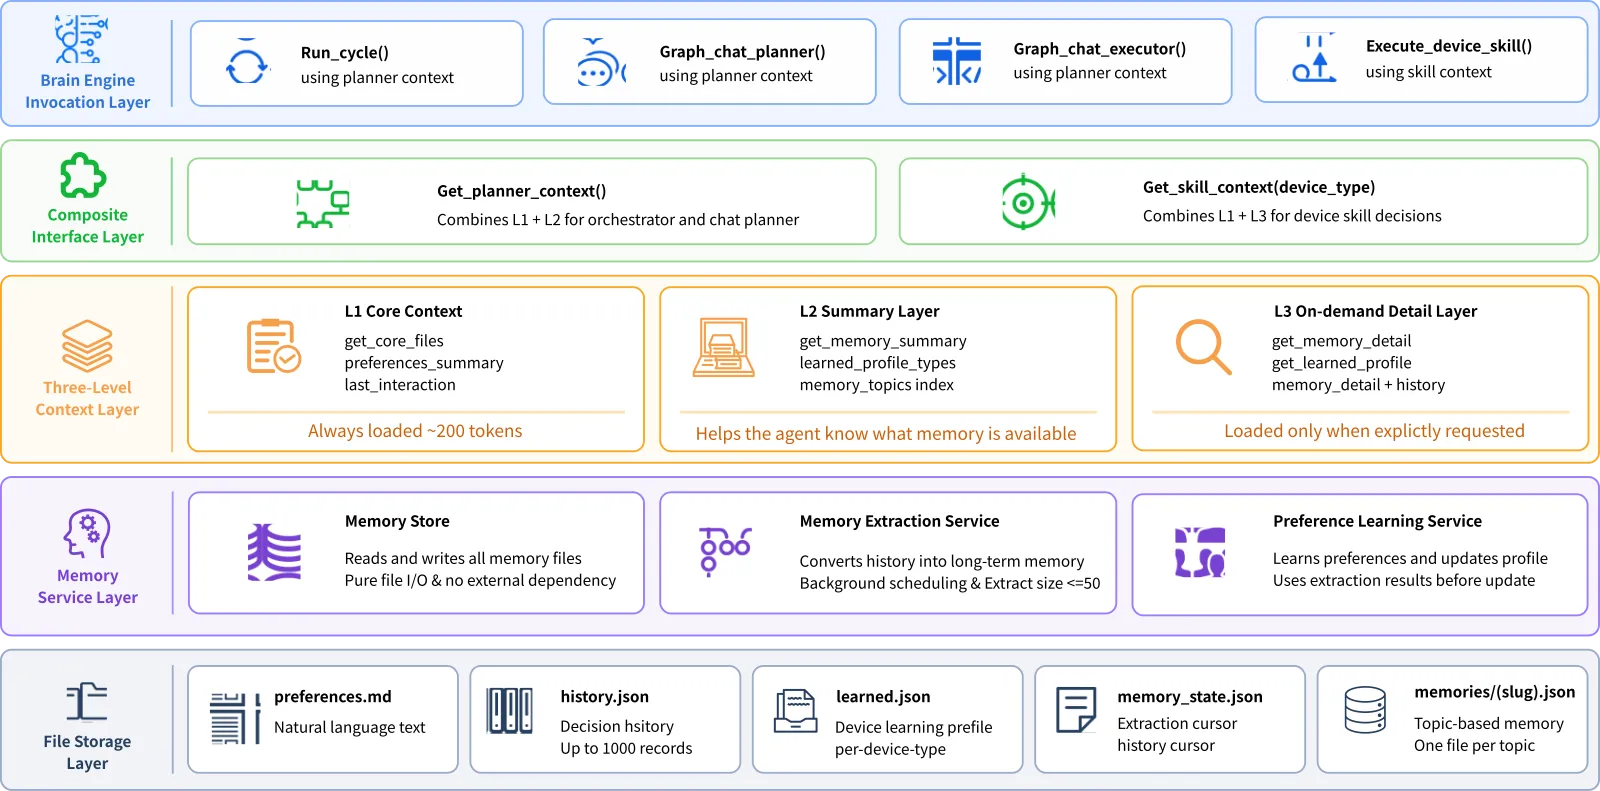Click the learned.json file tray icon
Image resolution: width=1600 pixels, height=791 pixels.
point(796,711)
